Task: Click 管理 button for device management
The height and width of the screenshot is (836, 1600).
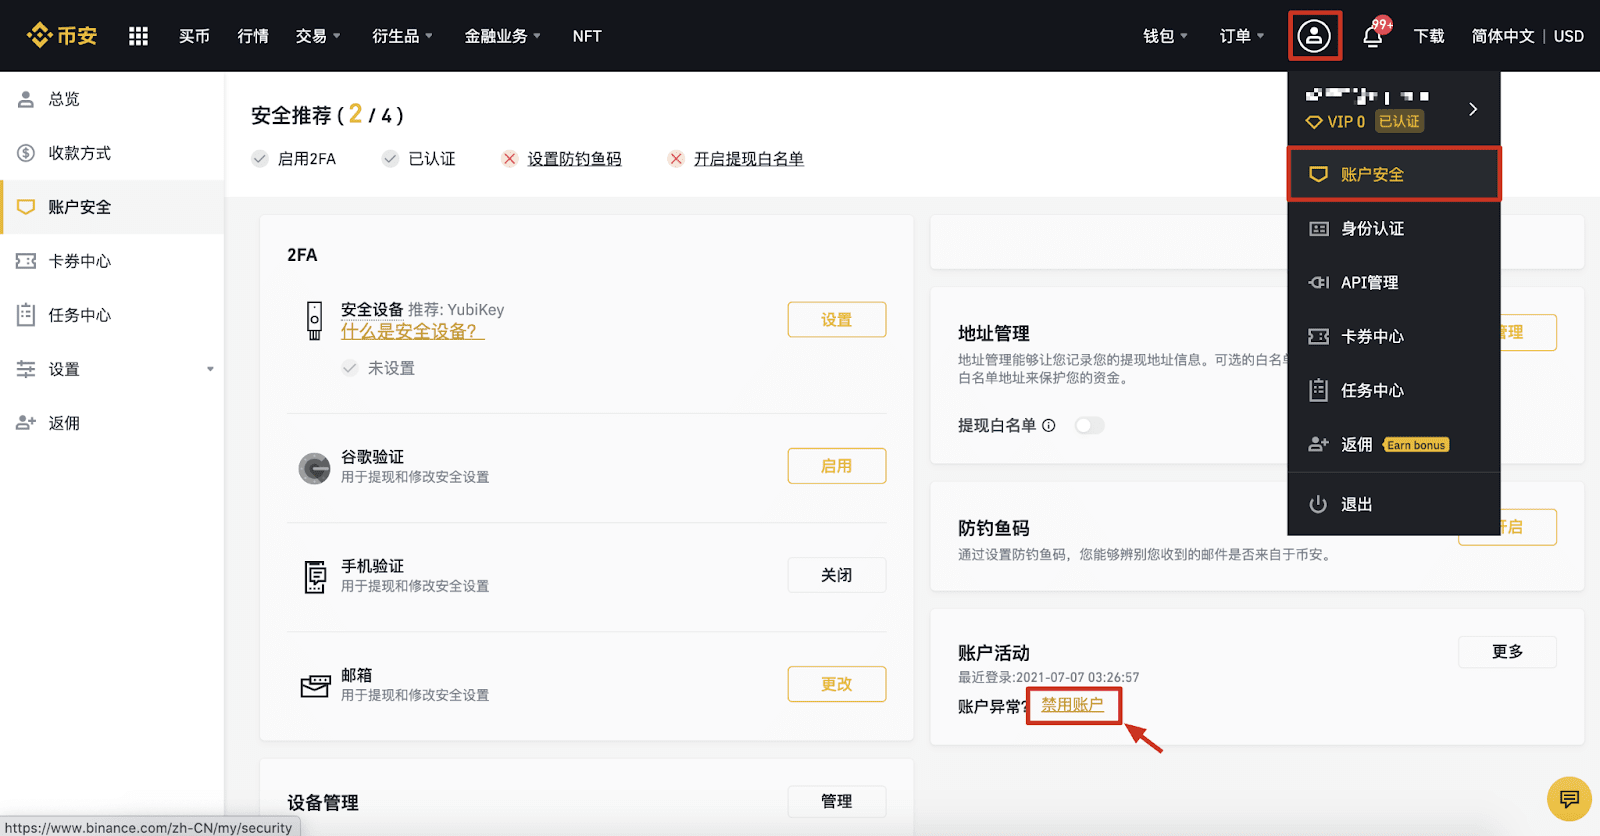Action: point(837,801)
